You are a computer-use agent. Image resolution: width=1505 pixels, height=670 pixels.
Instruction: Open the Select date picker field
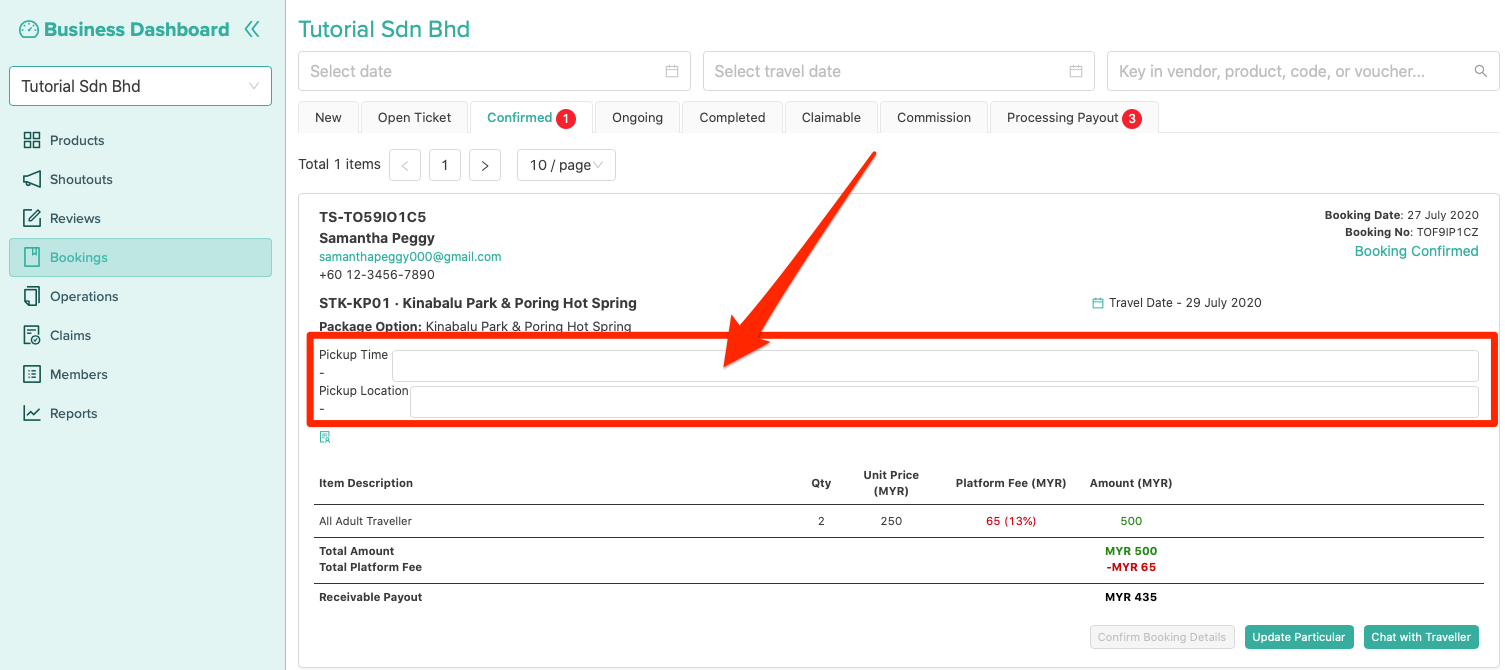pyautogui.click(x=494, y=71)
